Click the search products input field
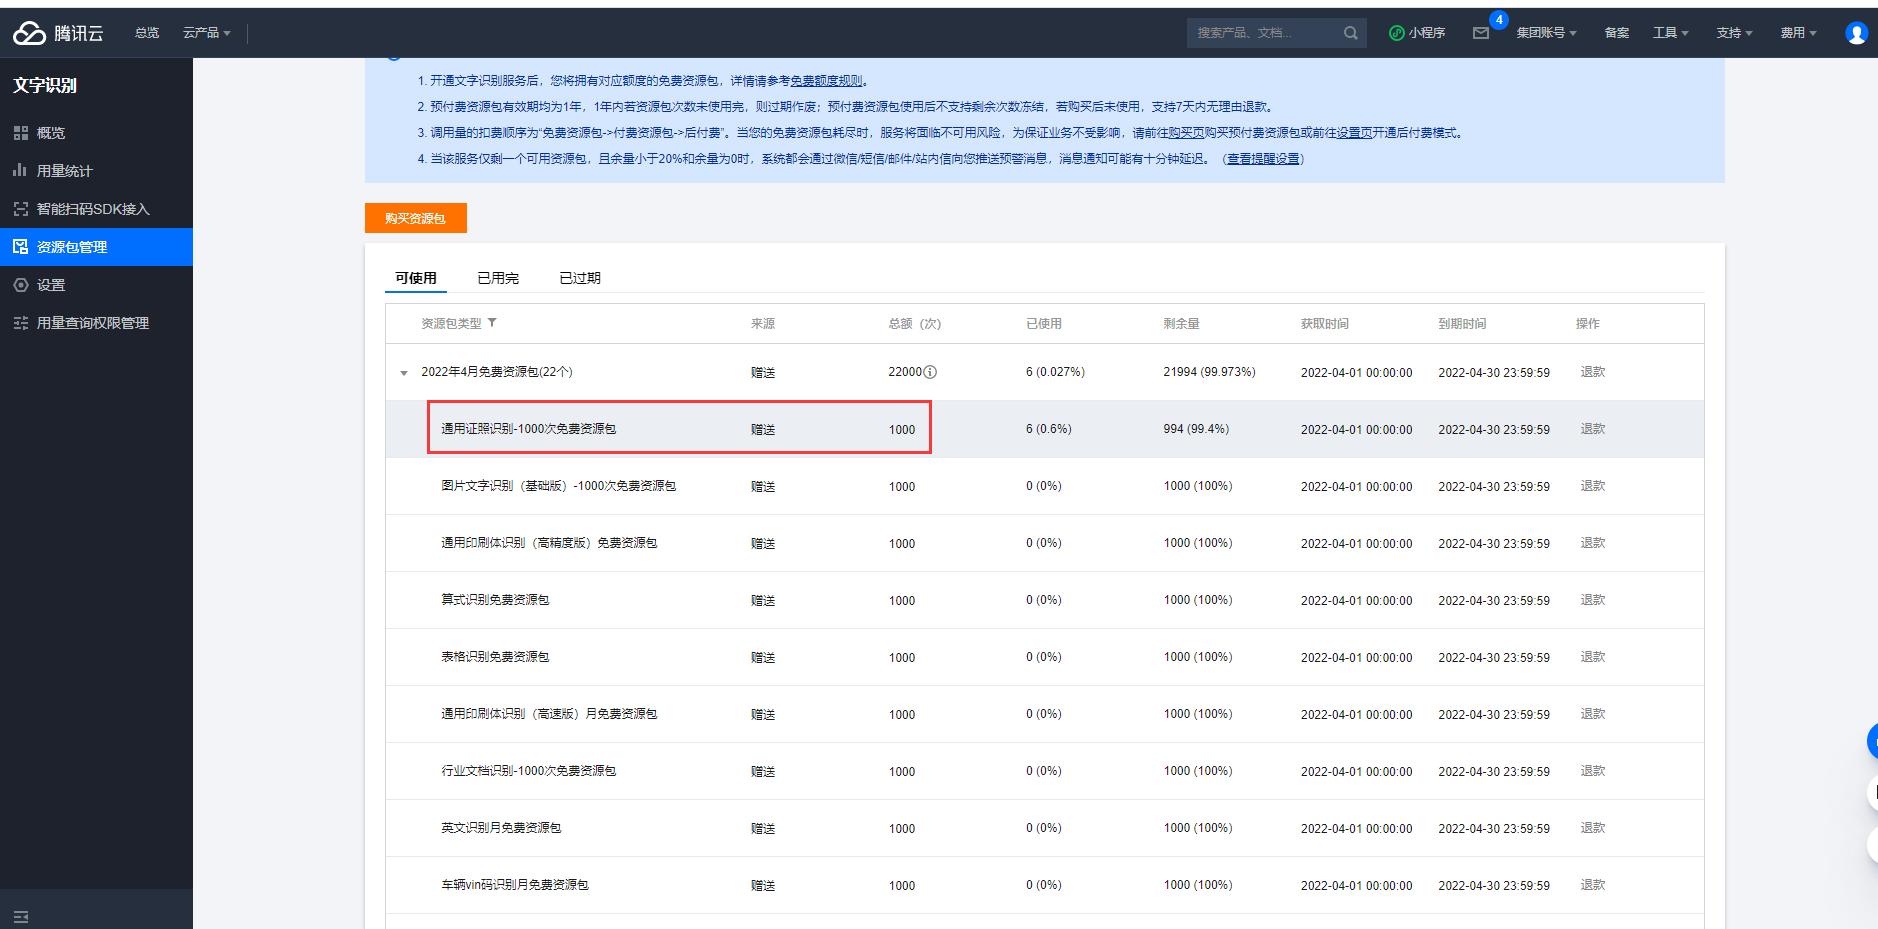 (1262, 33)
